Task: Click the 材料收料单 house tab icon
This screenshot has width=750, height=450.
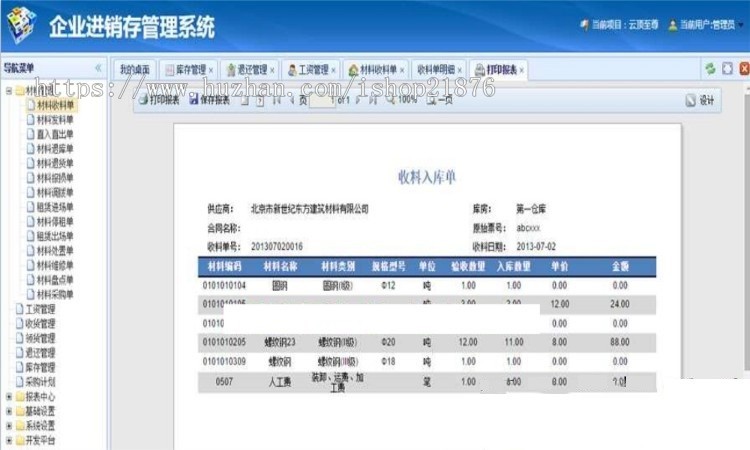Action: [x=353, y=70]
